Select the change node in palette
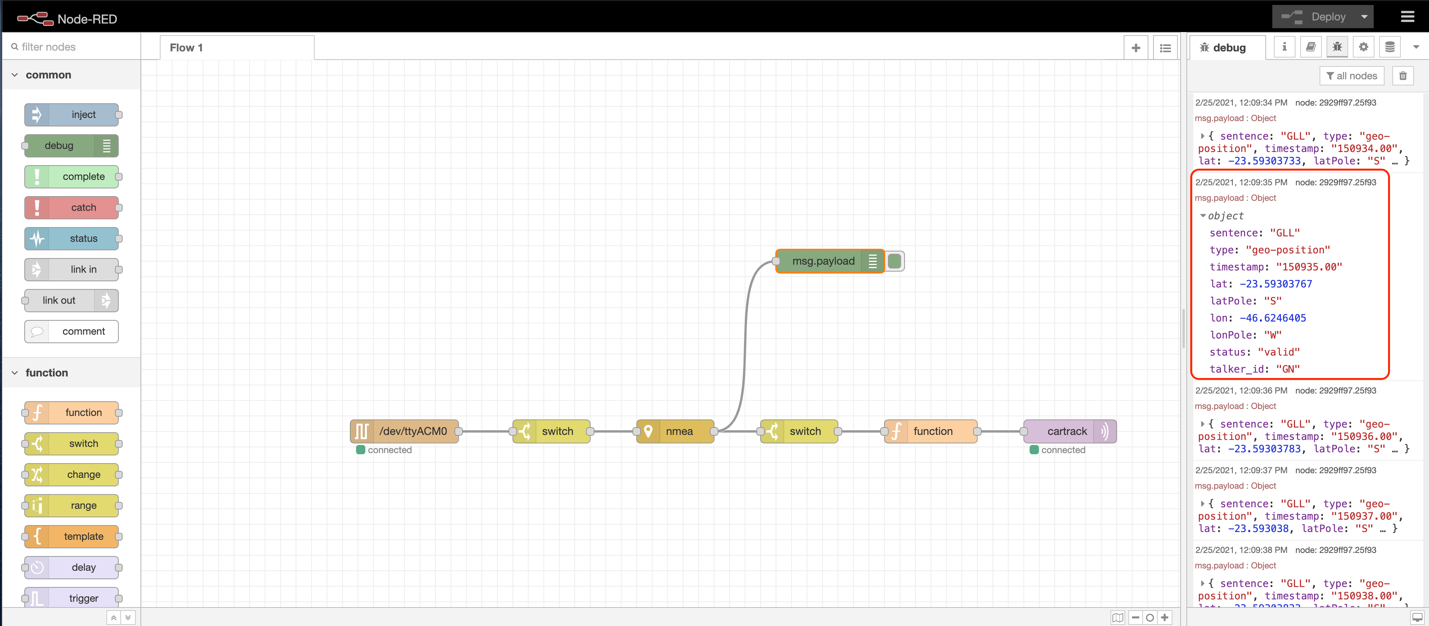1429x626 pixels. 72,474
